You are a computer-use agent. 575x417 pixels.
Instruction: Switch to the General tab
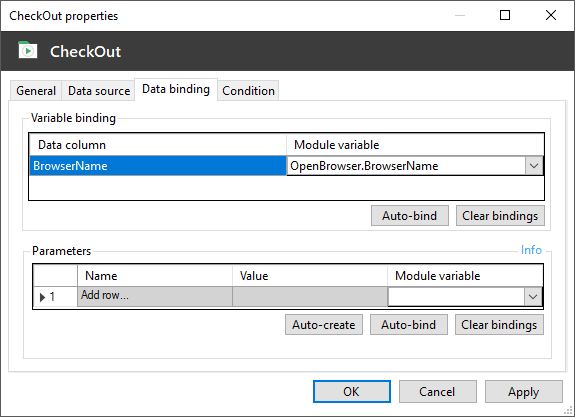coord(36,91)
